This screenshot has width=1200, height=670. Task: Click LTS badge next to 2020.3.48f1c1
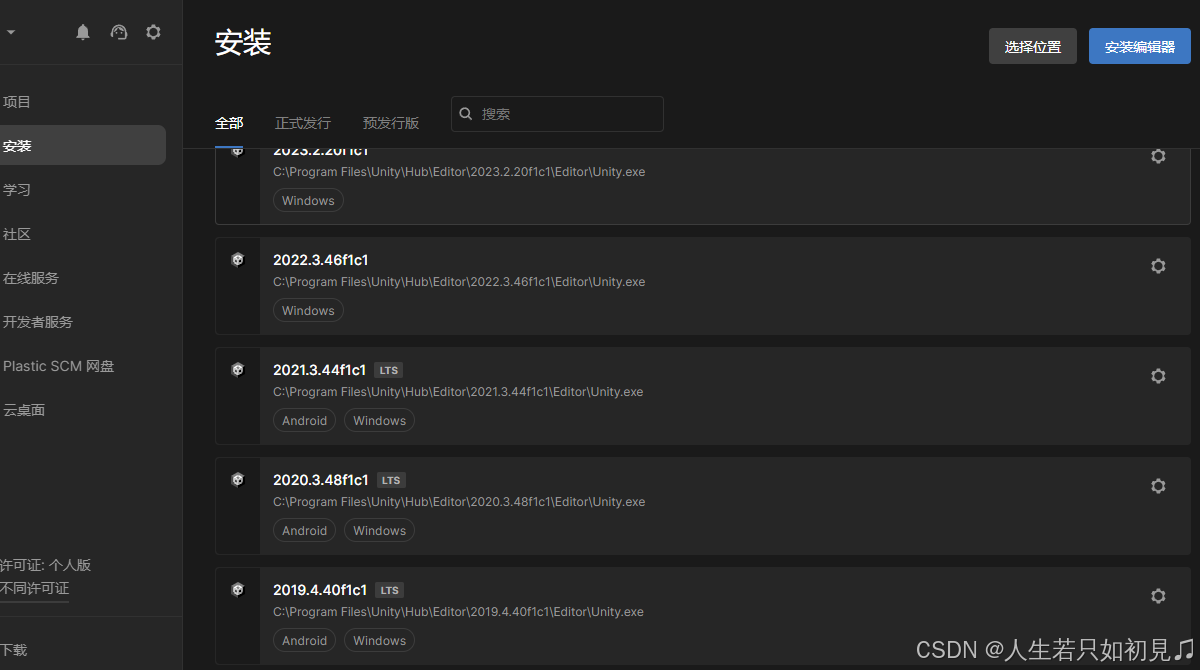[x=391, y=480]
